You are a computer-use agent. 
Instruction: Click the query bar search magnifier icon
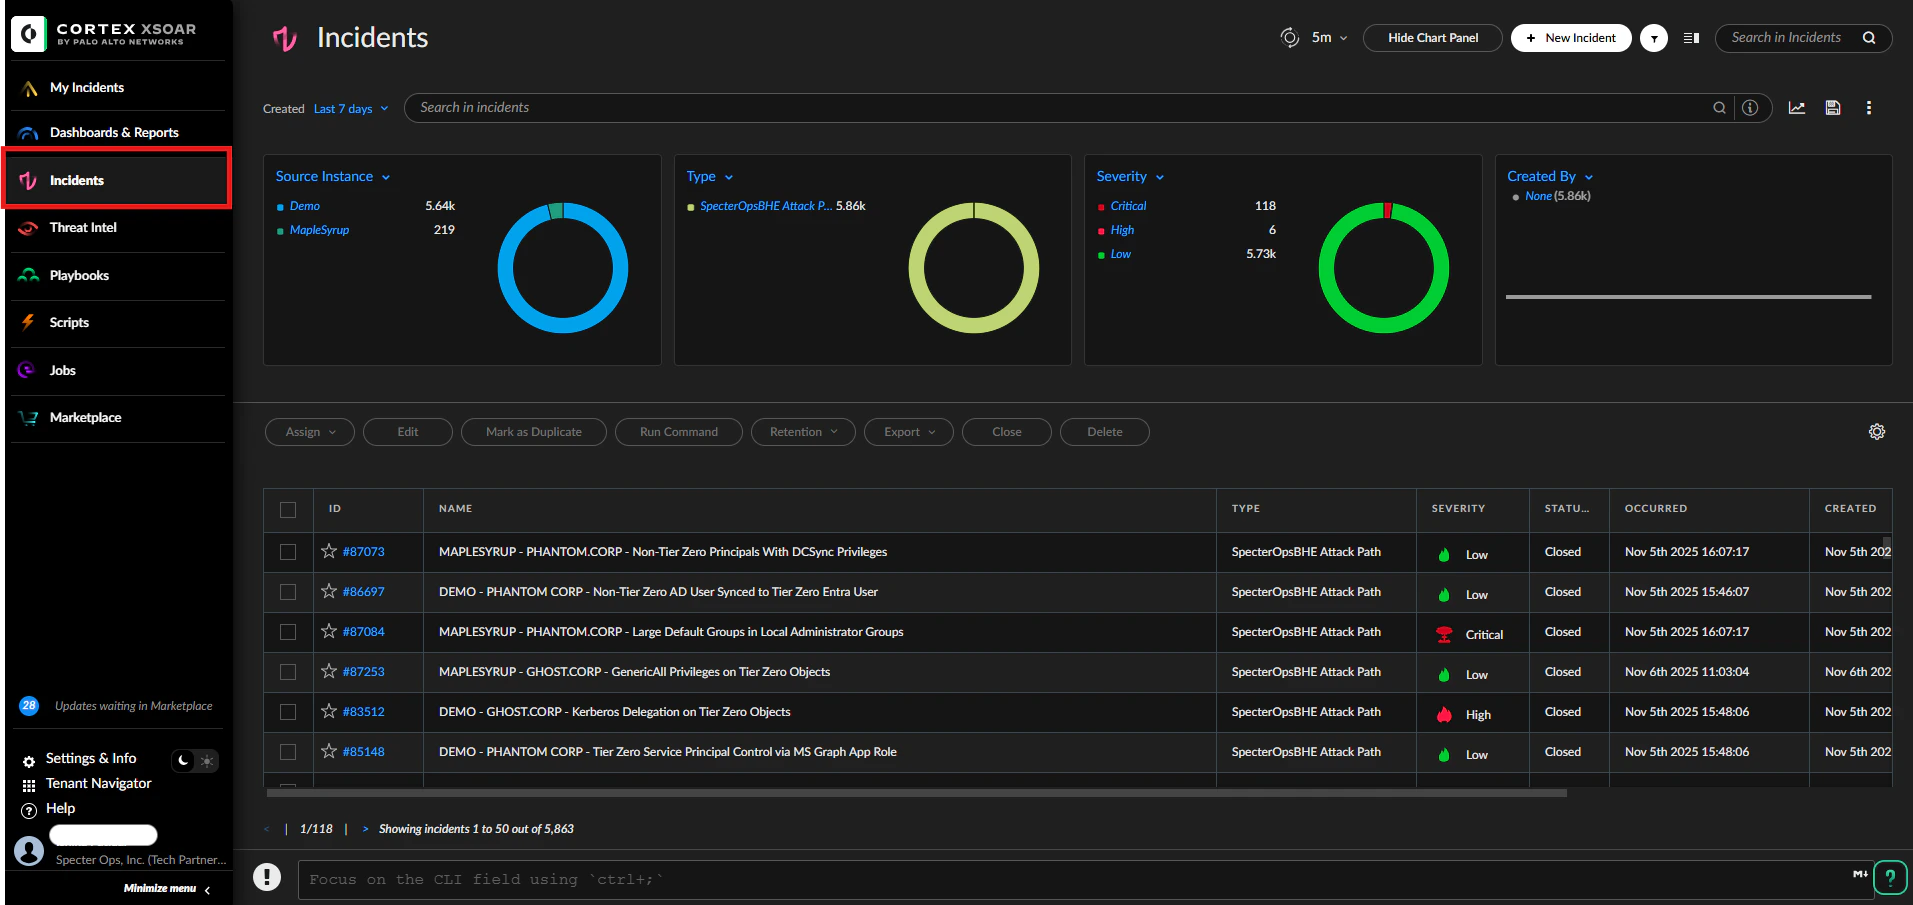tap(1719, 108)
